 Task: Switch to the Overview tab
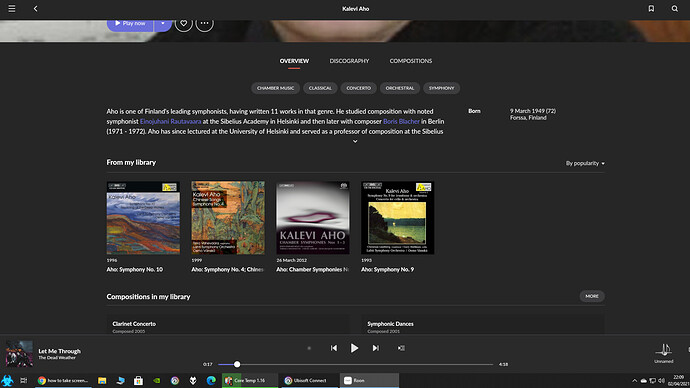pyautogui.click(x=294, y=61)
